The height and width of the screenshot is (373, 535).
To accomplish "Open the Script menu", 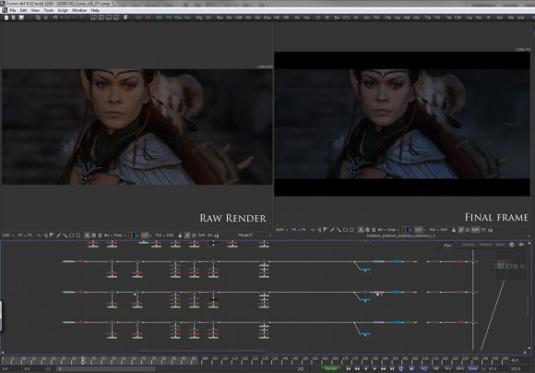I will [x=63, y=10].
